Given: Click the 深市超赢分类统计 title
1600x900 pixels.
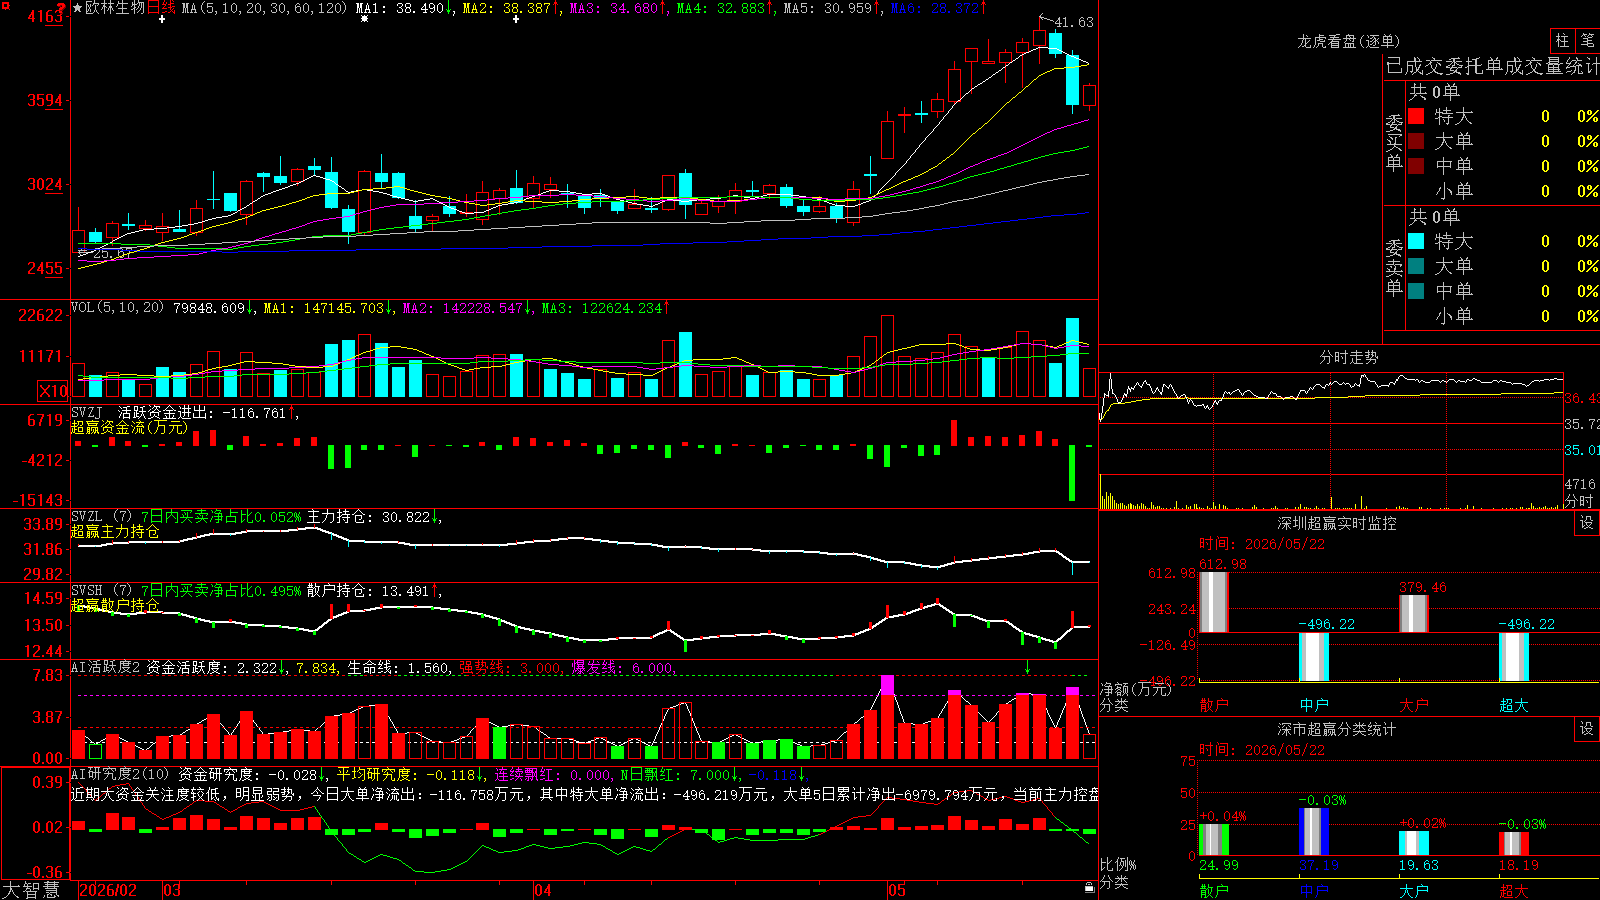Looking at the screenshot, I should coord(1337,729).
